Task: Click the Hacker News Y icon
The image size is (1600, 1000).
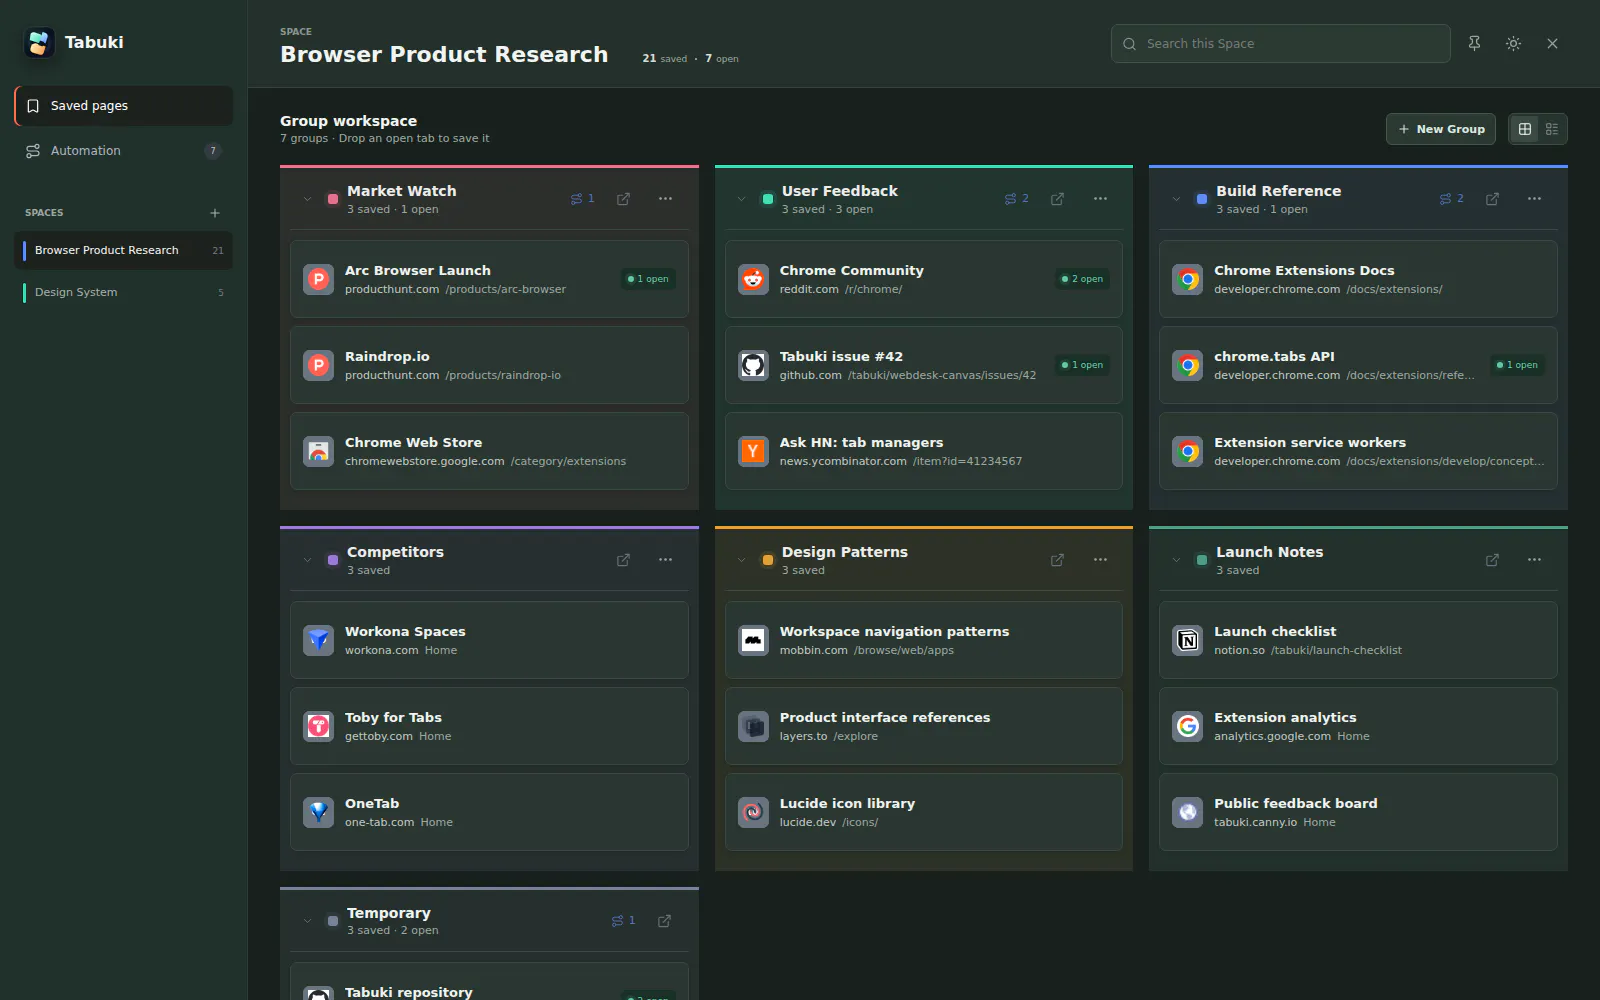Action: [753, 451]
